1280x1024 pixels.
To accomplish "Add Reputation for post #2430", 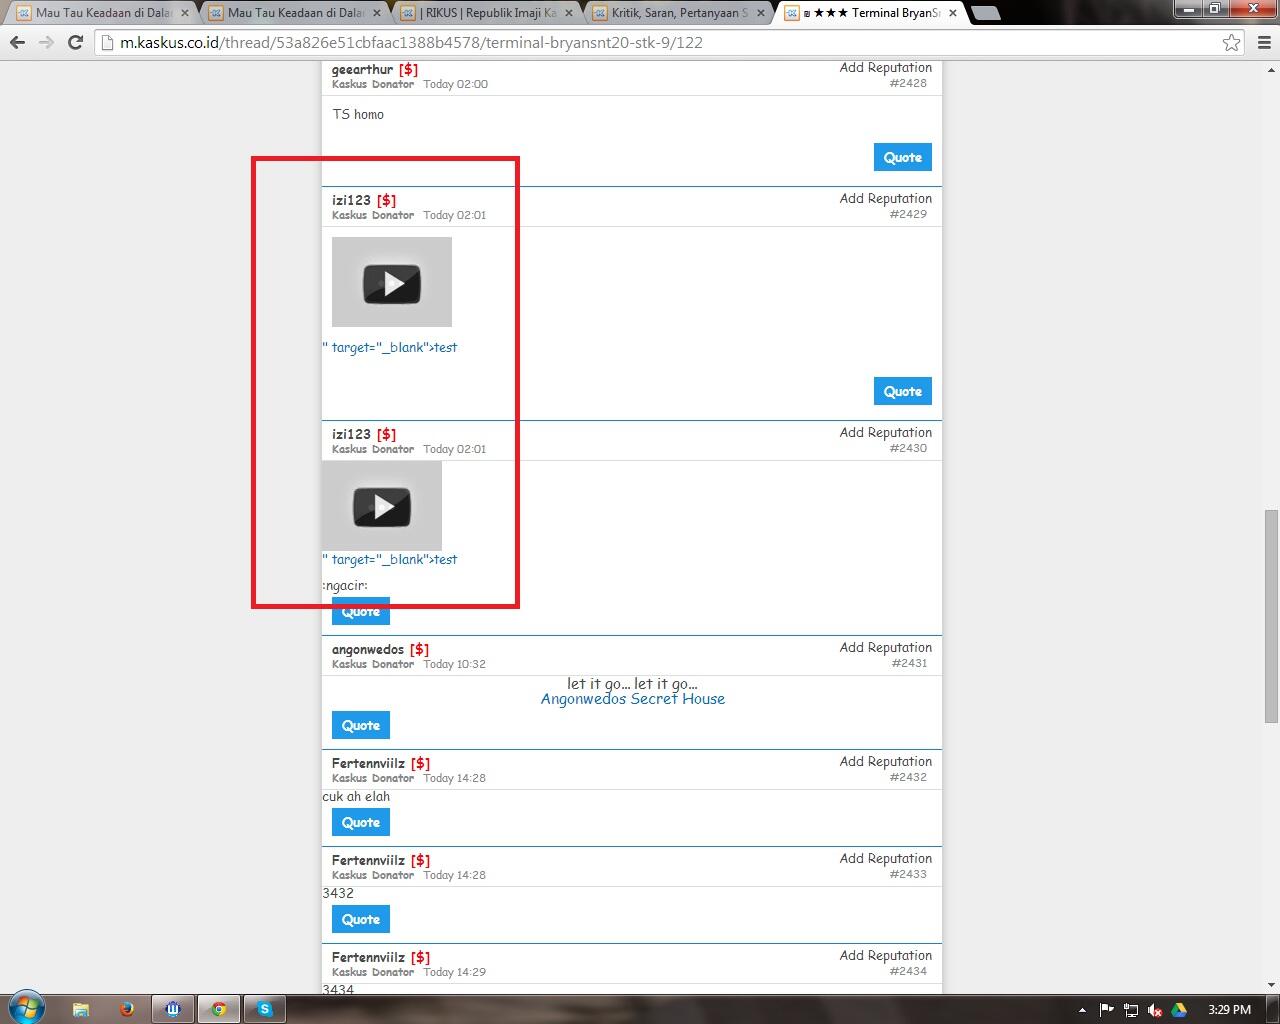I will tap(886, 432).
